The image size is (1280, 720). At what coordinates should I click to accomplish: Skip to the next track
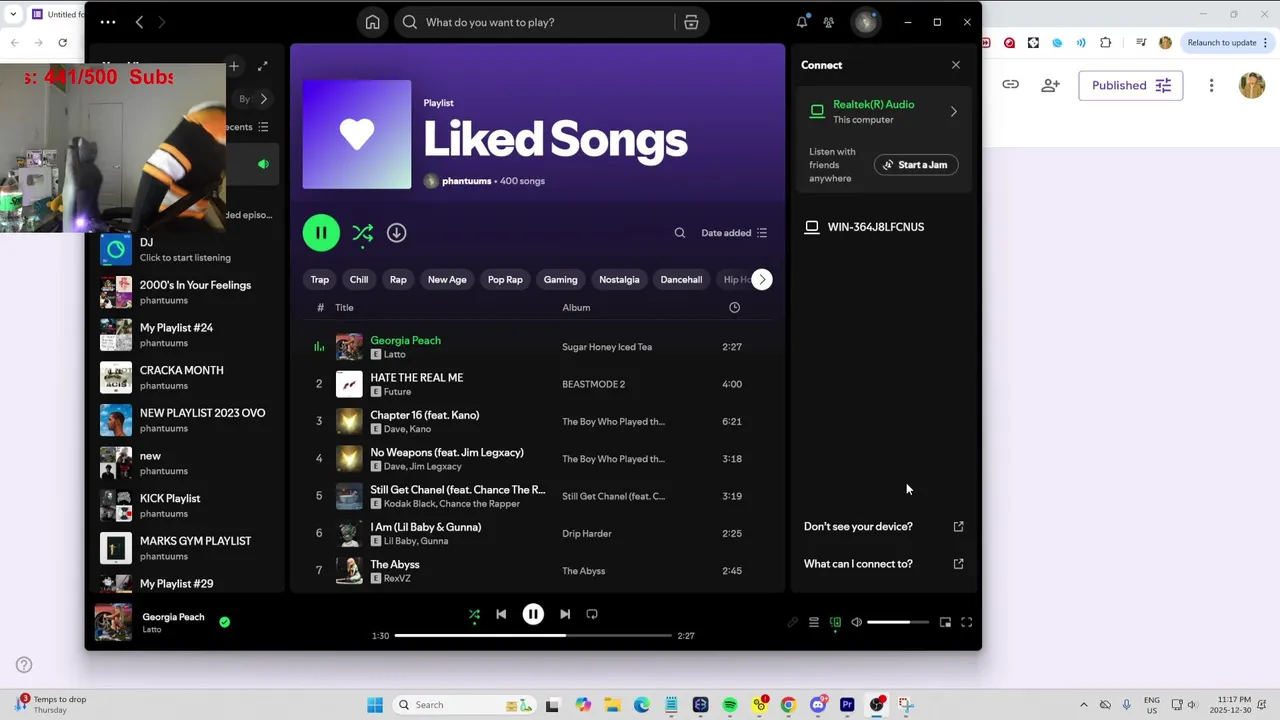pos(565,614)
